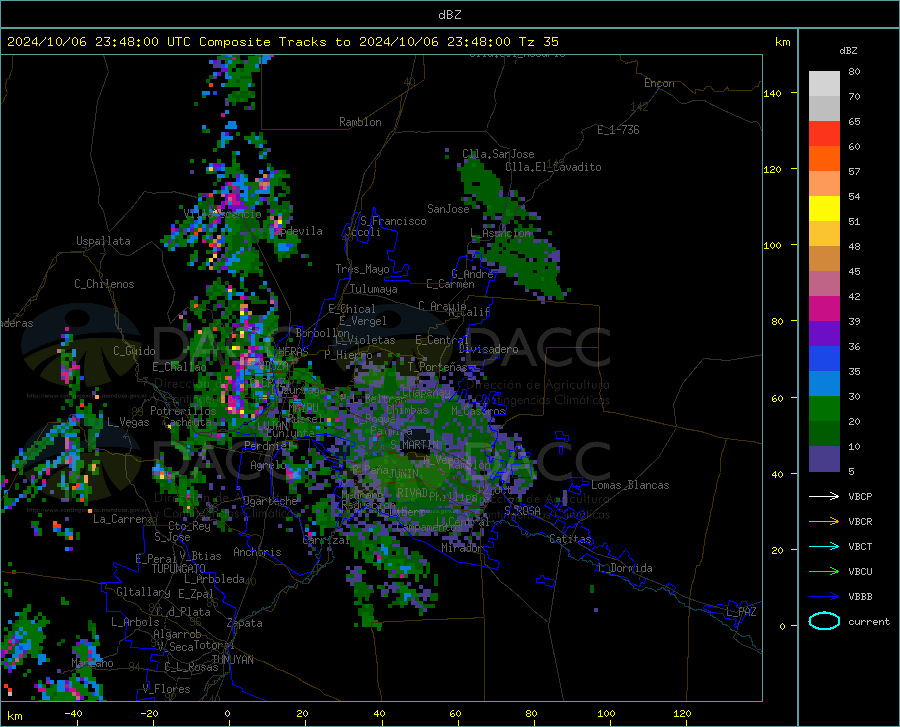Click the 'Anchoris' map label
Viewport: 900px width, 727px height.
click(x=257, y=553)
